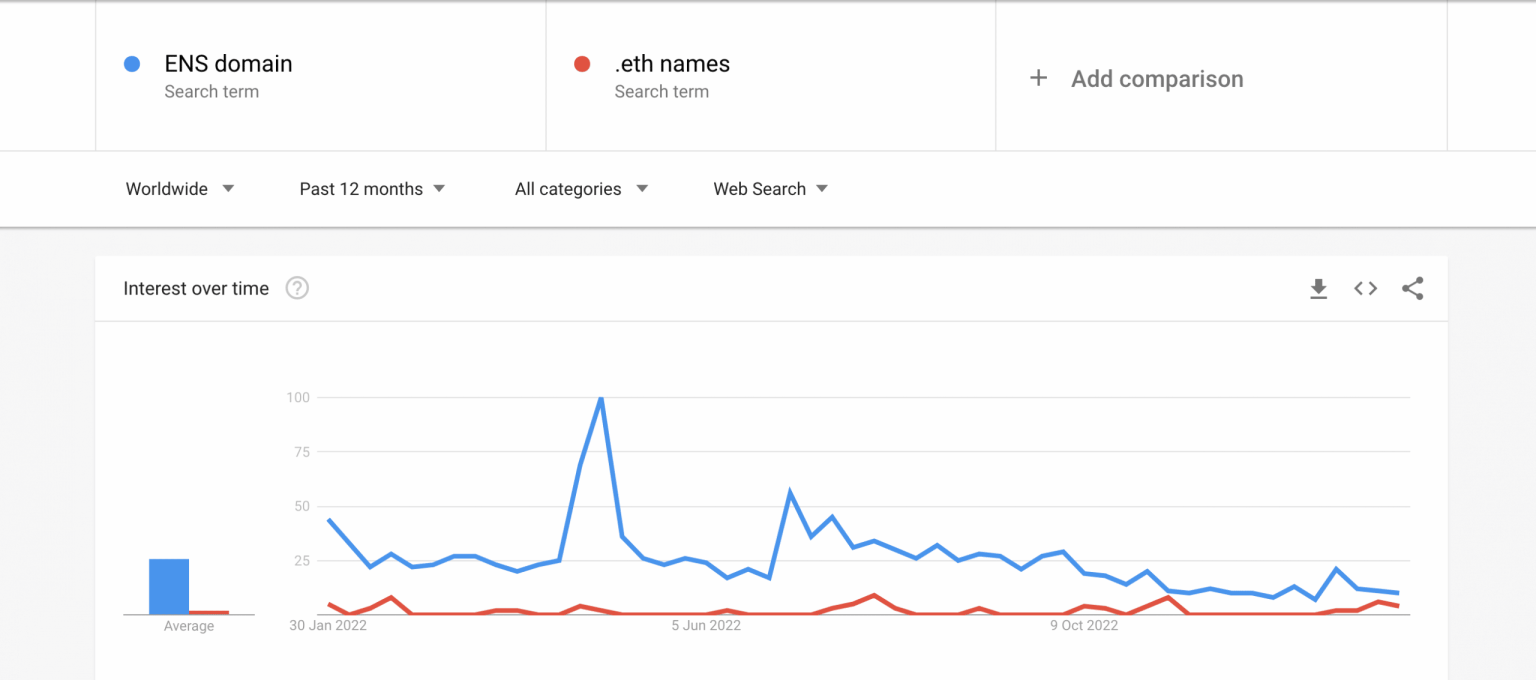1536x680 pixels.
Task: Open the Interest over time help icon
Action: tap(297, 289)
